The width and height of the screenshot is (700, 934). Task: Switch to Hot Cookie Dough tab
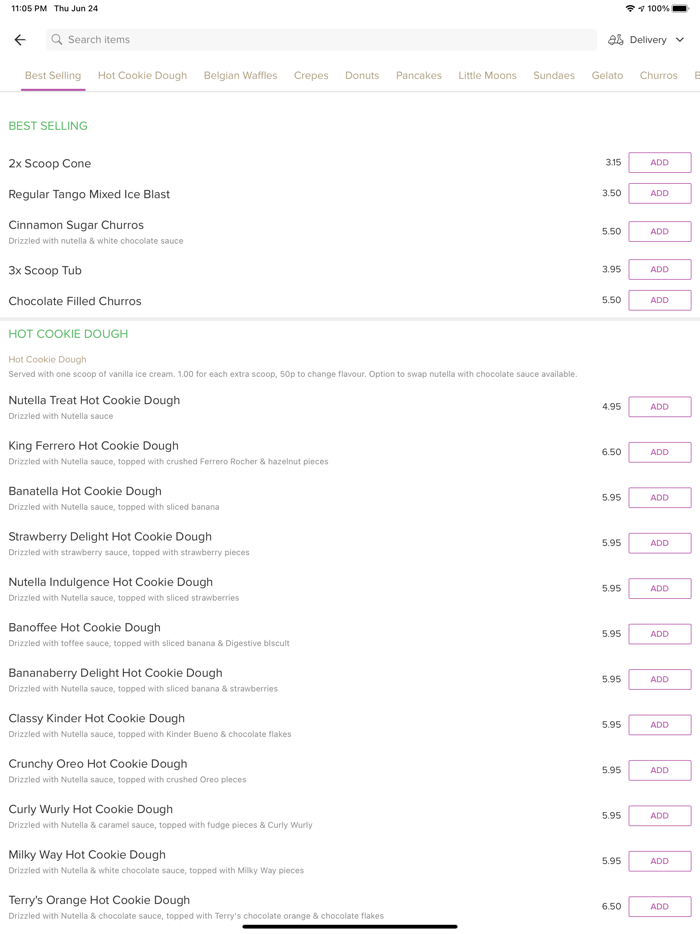(x=142, y=76)
